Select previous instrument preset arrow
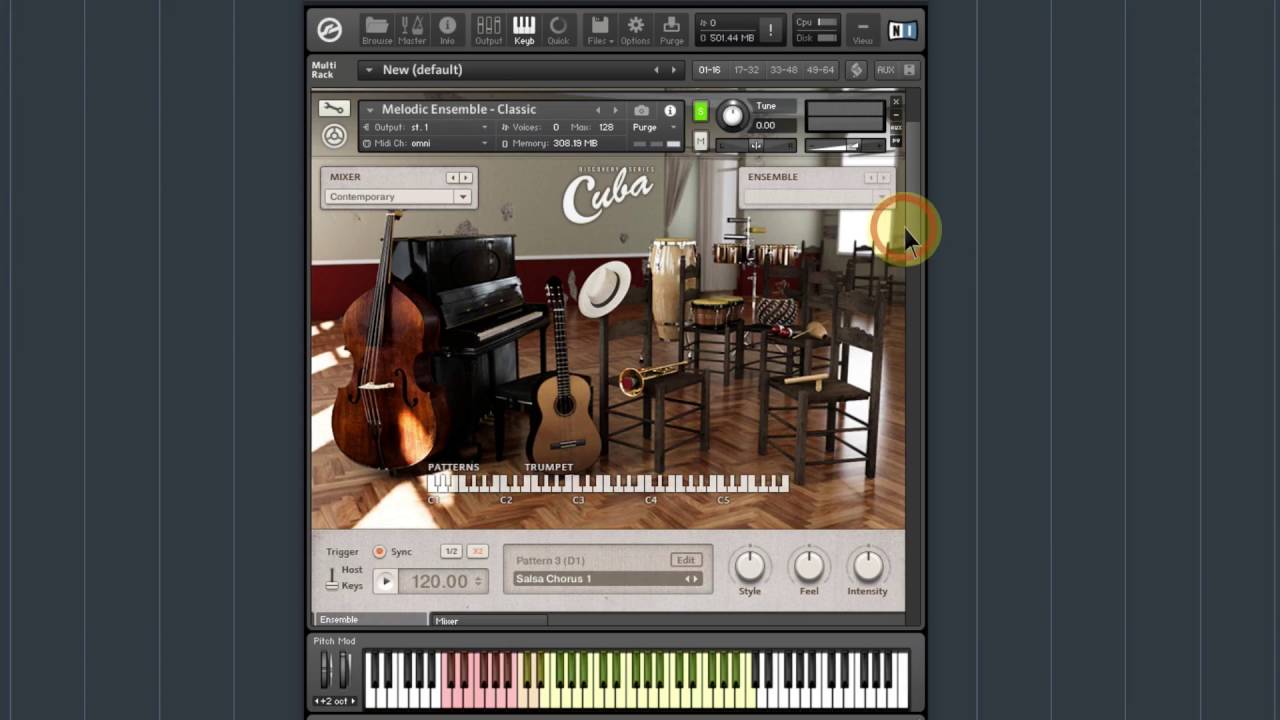This screenshot has width=1280, height=720. tap(598, 110)
